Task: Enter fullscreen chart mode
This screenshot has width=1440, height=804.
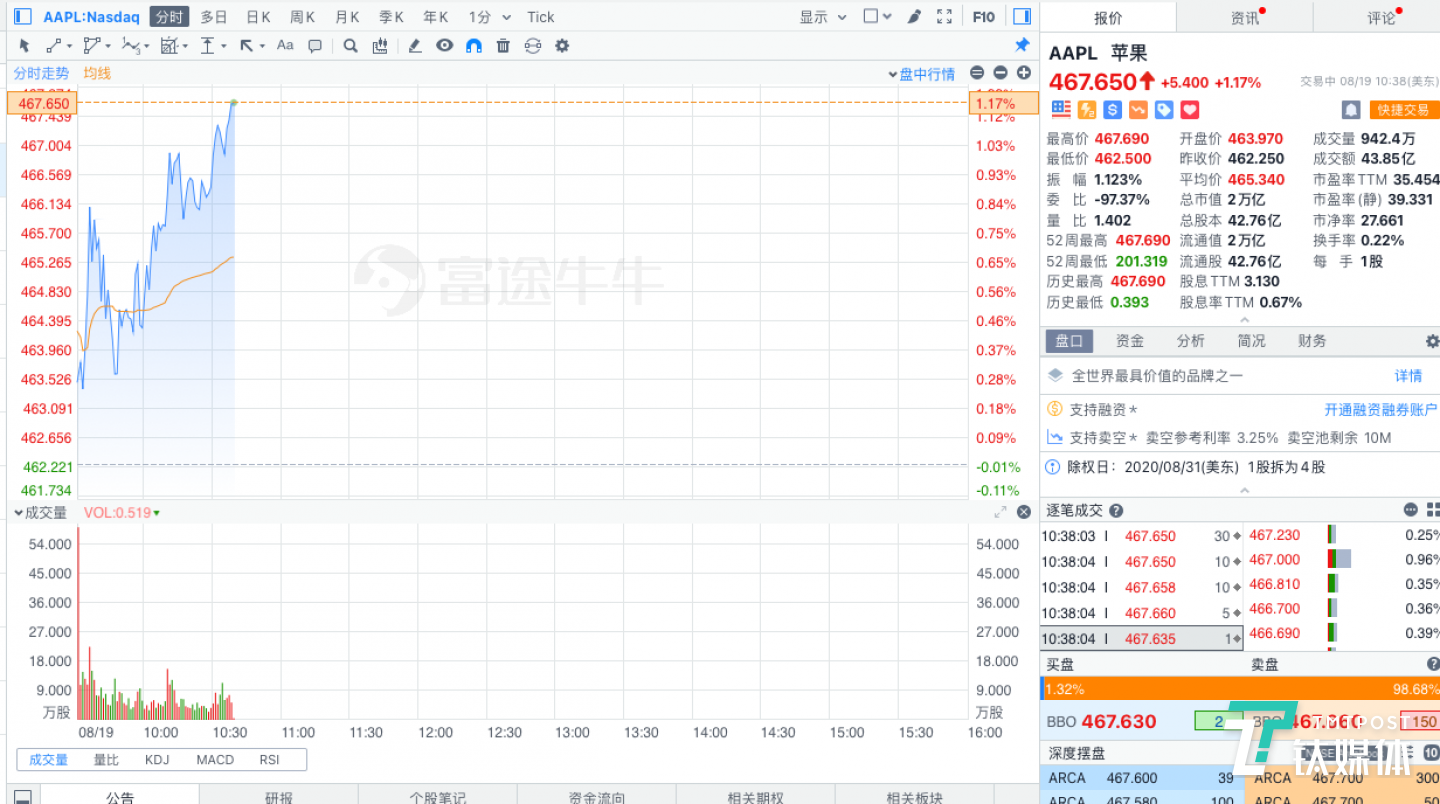Action: (x=944, y=17)
